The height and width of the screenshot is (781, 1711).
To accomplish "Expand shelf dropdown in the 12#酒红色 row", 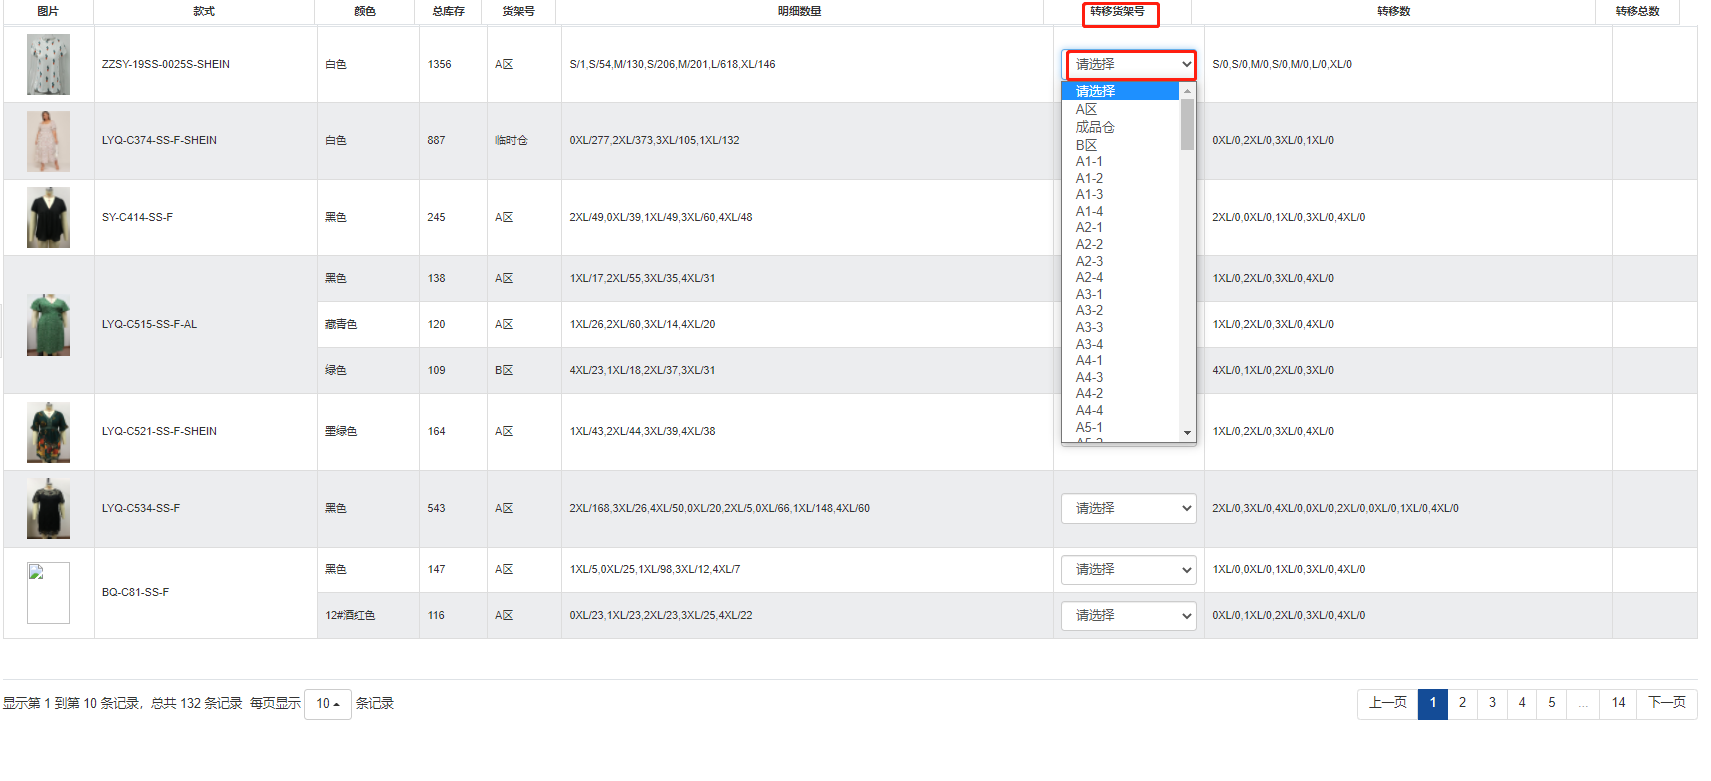I will click(1128, 616).
